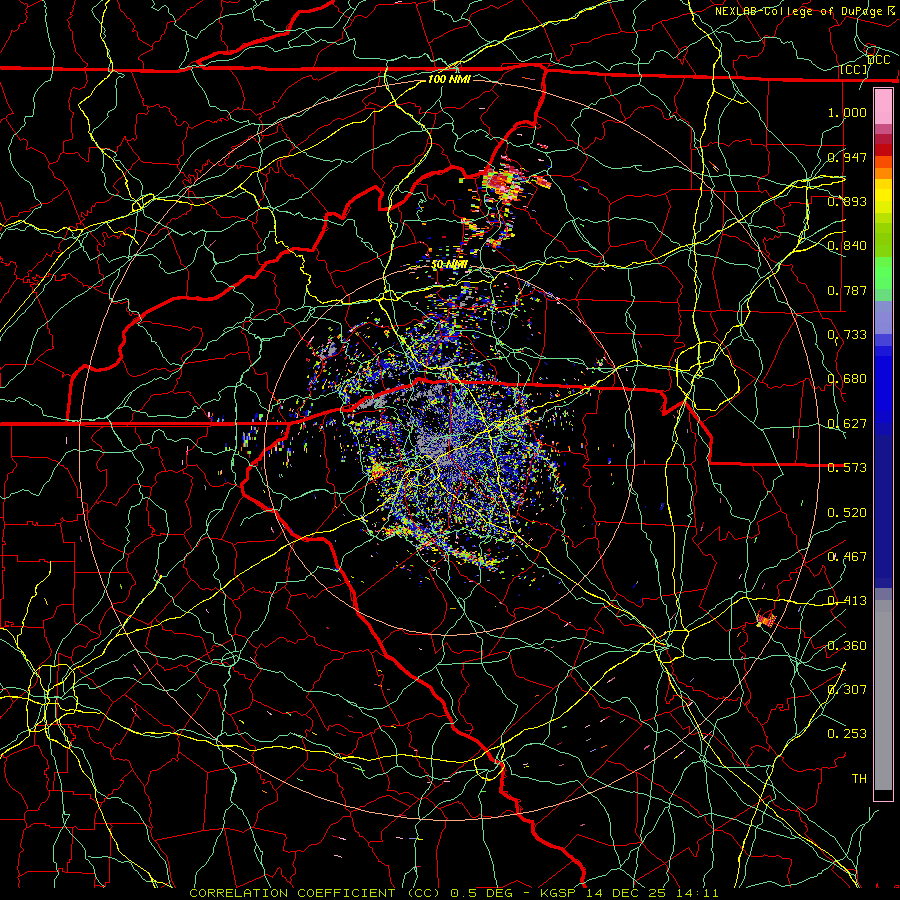Click the 0.5 DEG elevation text
The width and height of the screenshot is (900, 900).
[482, 893]
